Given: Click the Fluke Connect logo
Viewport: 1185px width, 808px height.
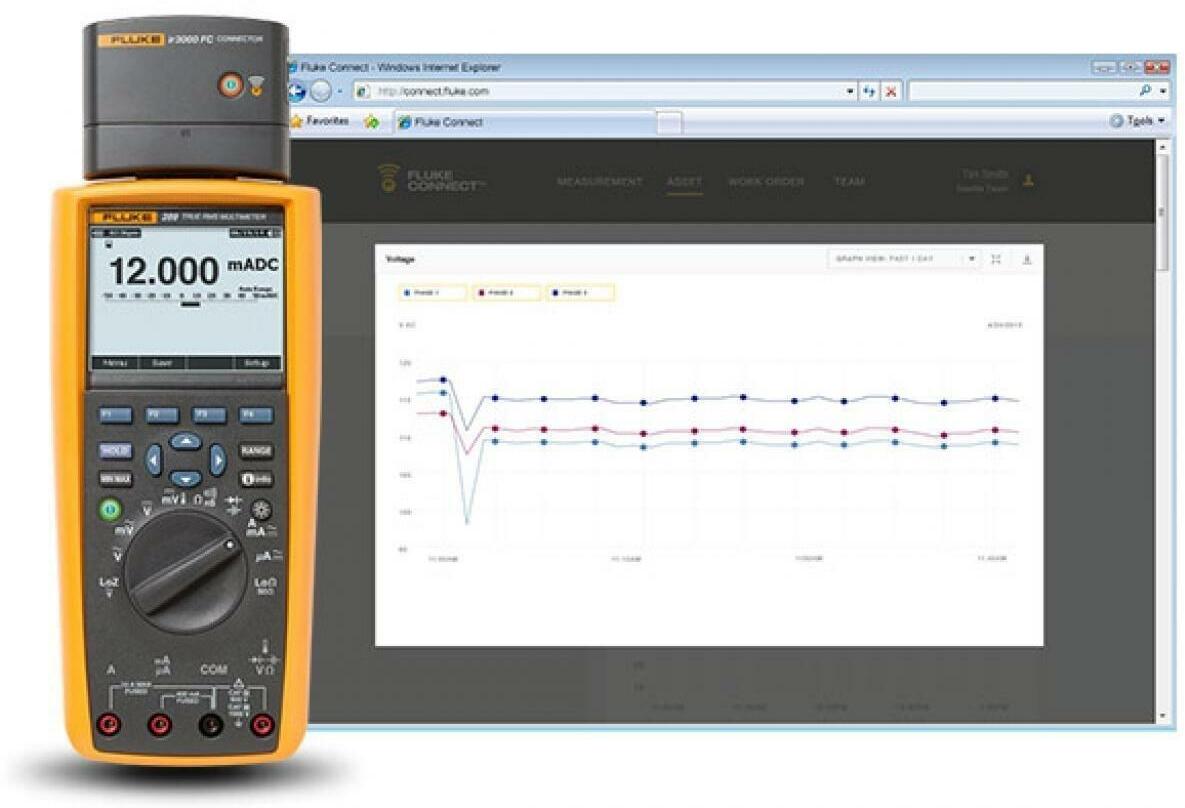Looking at the screenshot, I should point(431,179).
